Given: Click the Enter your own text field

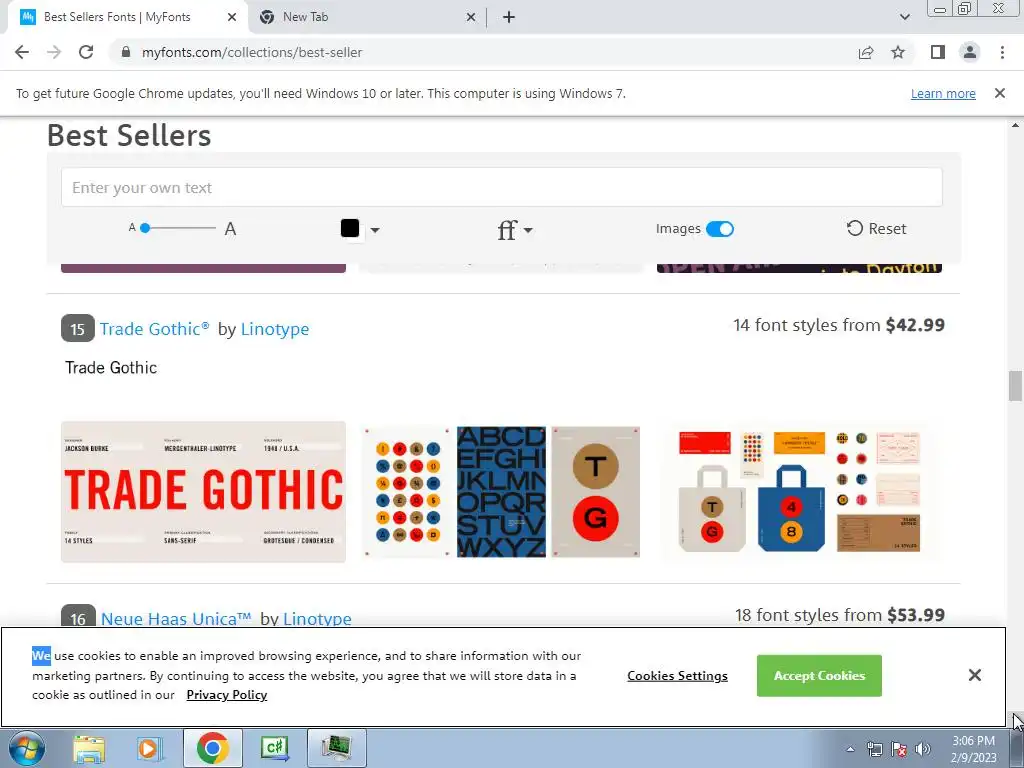Looking at the screenshot, I should [502, 187].
